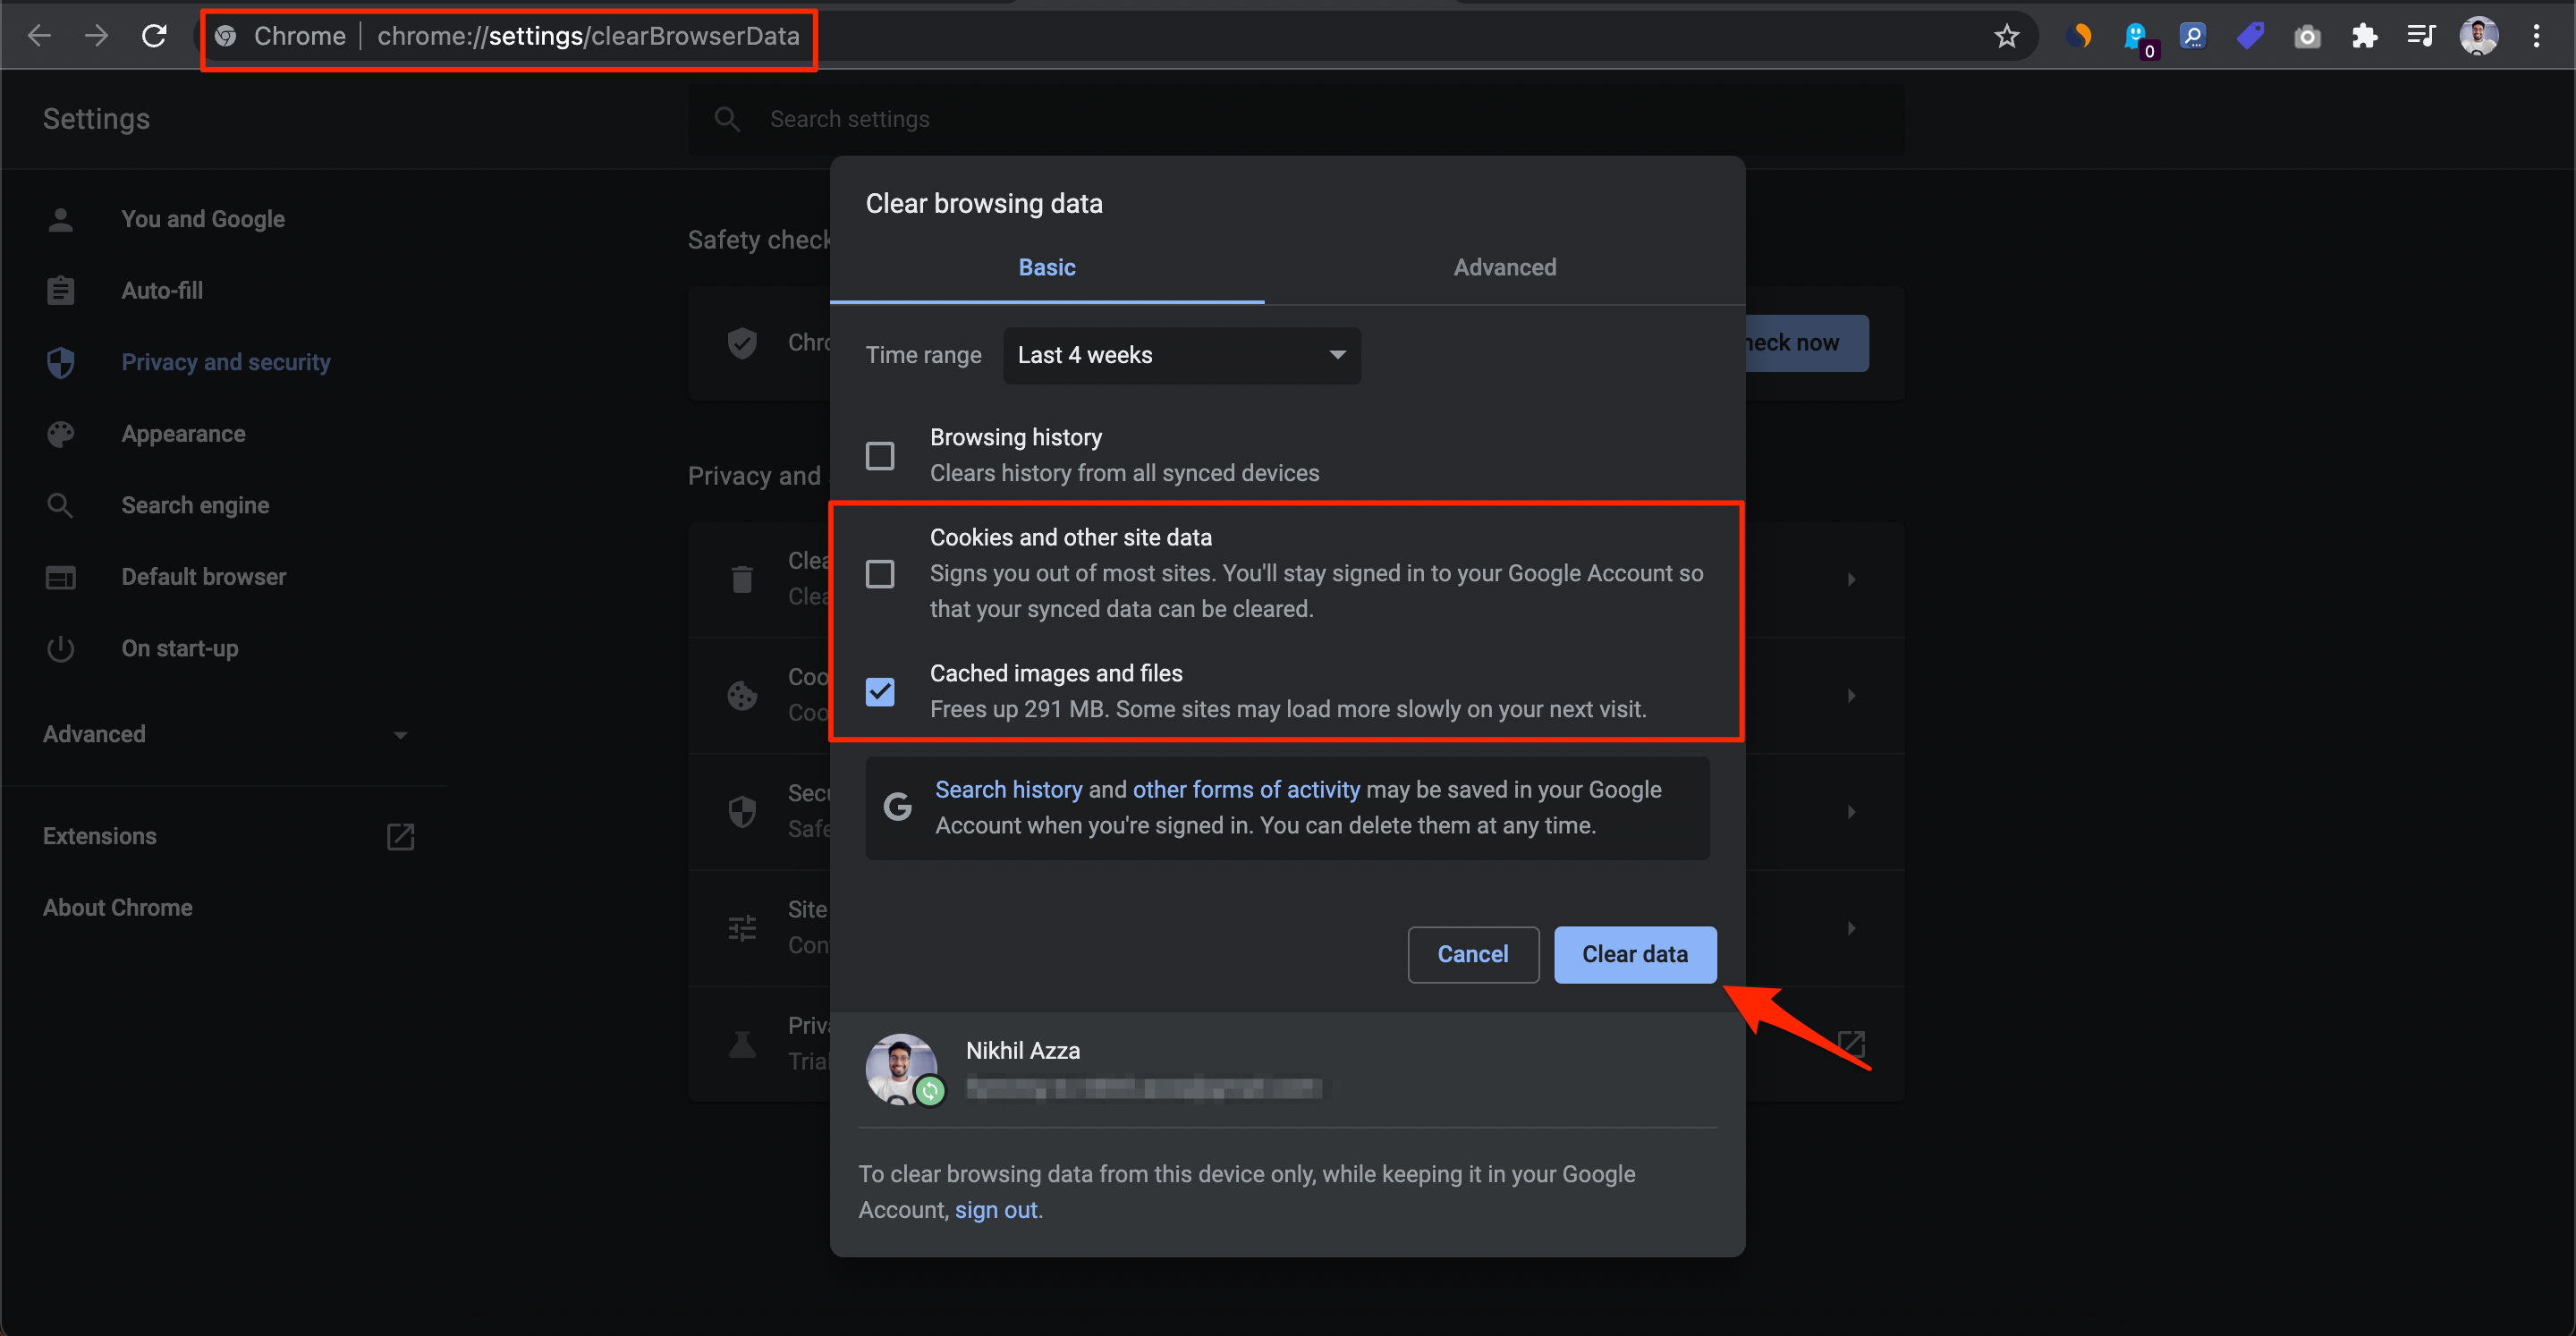The height and width of the screenshot is (1336, 2576).
Task: Follow the sign out link
Action: click(x=995, y=1210)
